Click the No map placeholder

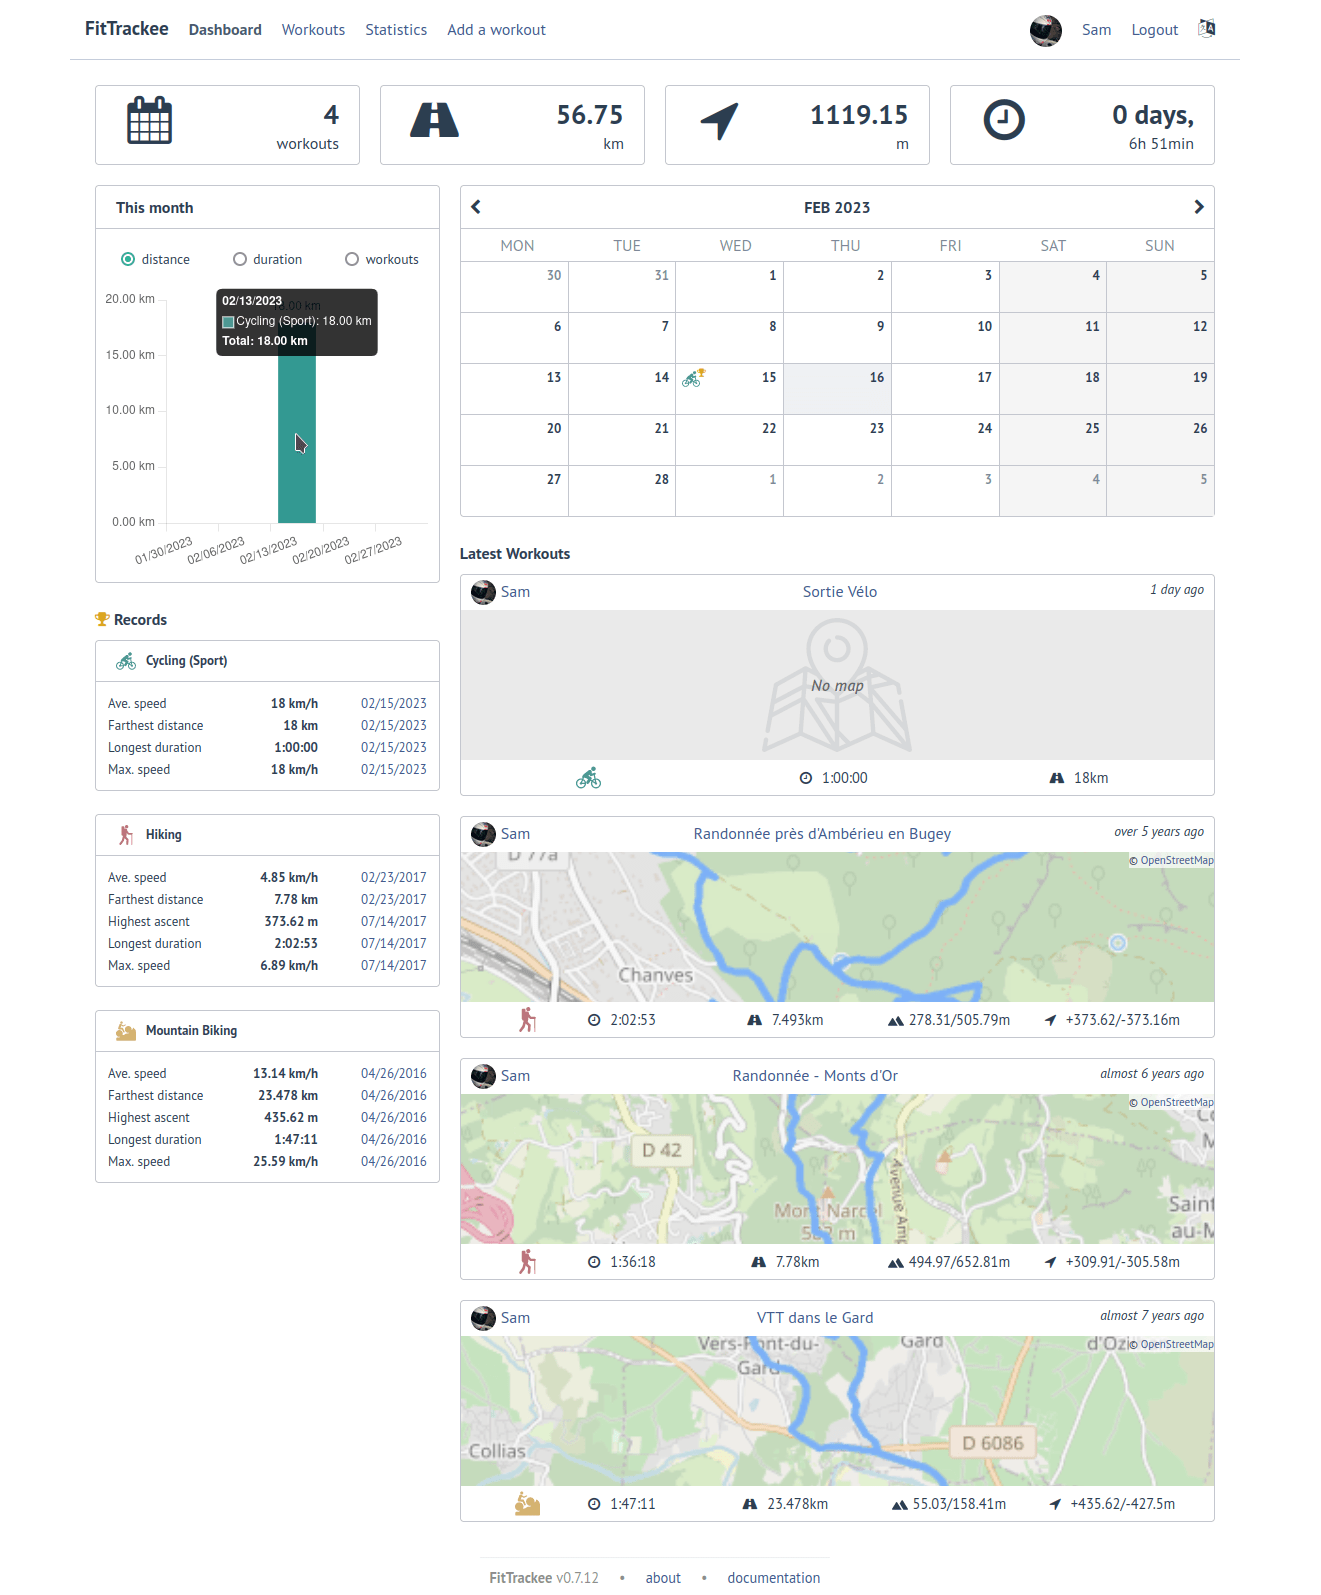(837, 685)
